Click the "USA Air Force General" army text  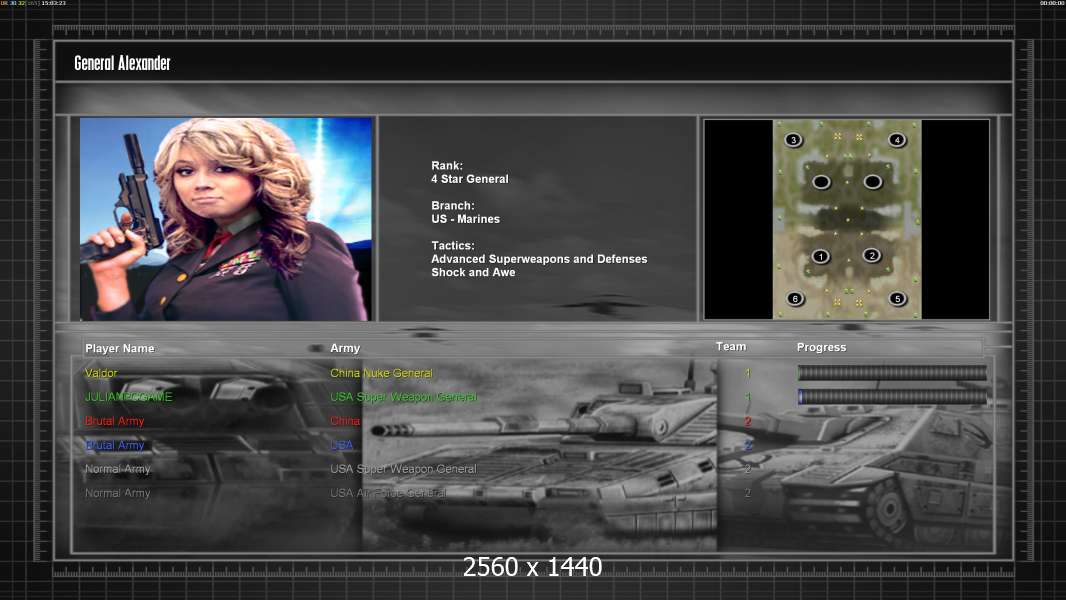click(x=388, y=493)
